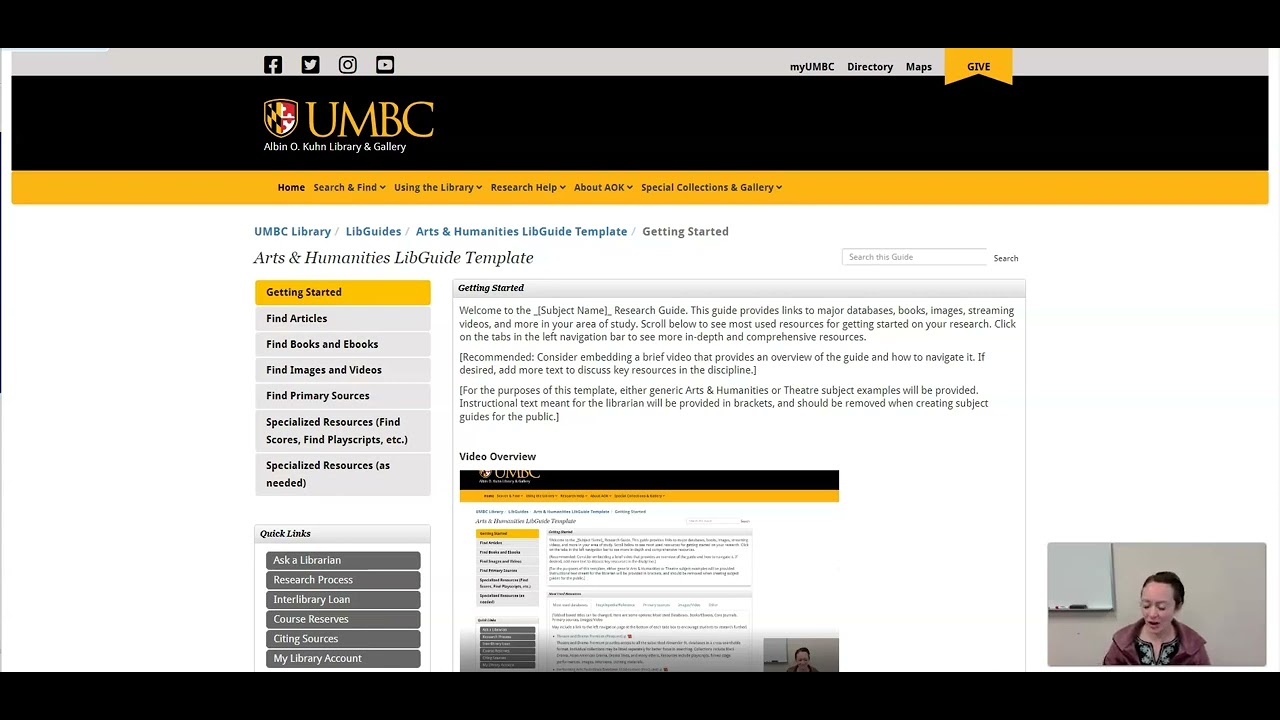Select the Getting Started tab
The width and height of the screenshot is (1280, 720).
(x=343, y=292)
